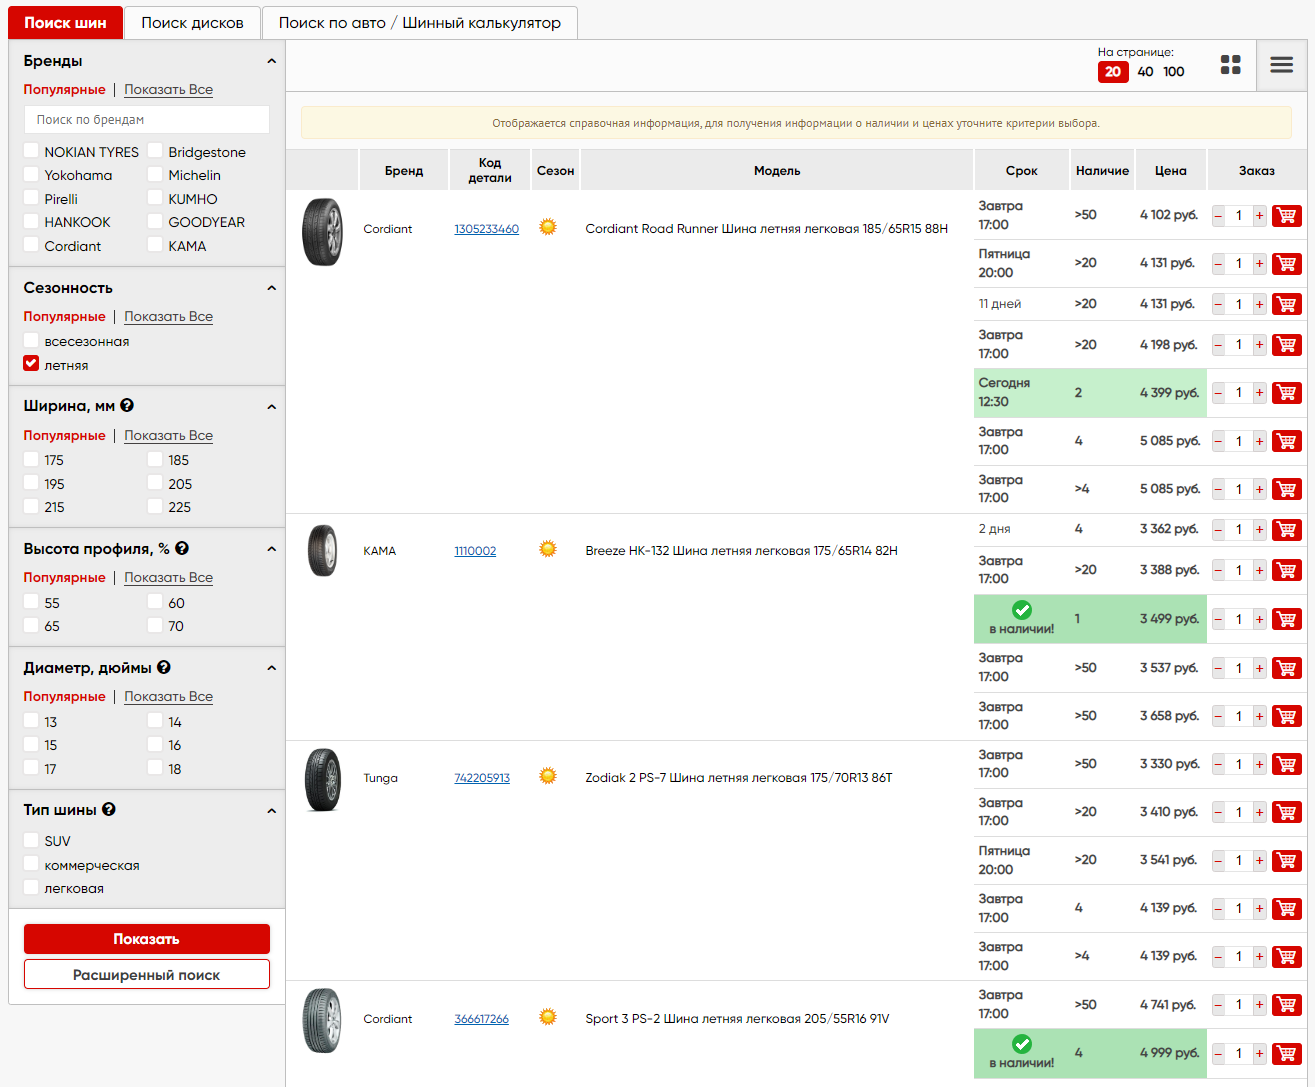Click summer season sun icon for Zodiak 2 PS-7
The image size is (1315, 1087).
click(548, 776)
